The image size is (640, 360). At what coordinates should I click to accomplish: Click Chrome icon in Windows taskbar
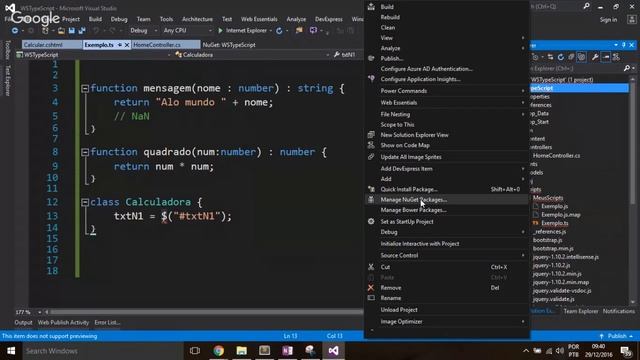219,351
